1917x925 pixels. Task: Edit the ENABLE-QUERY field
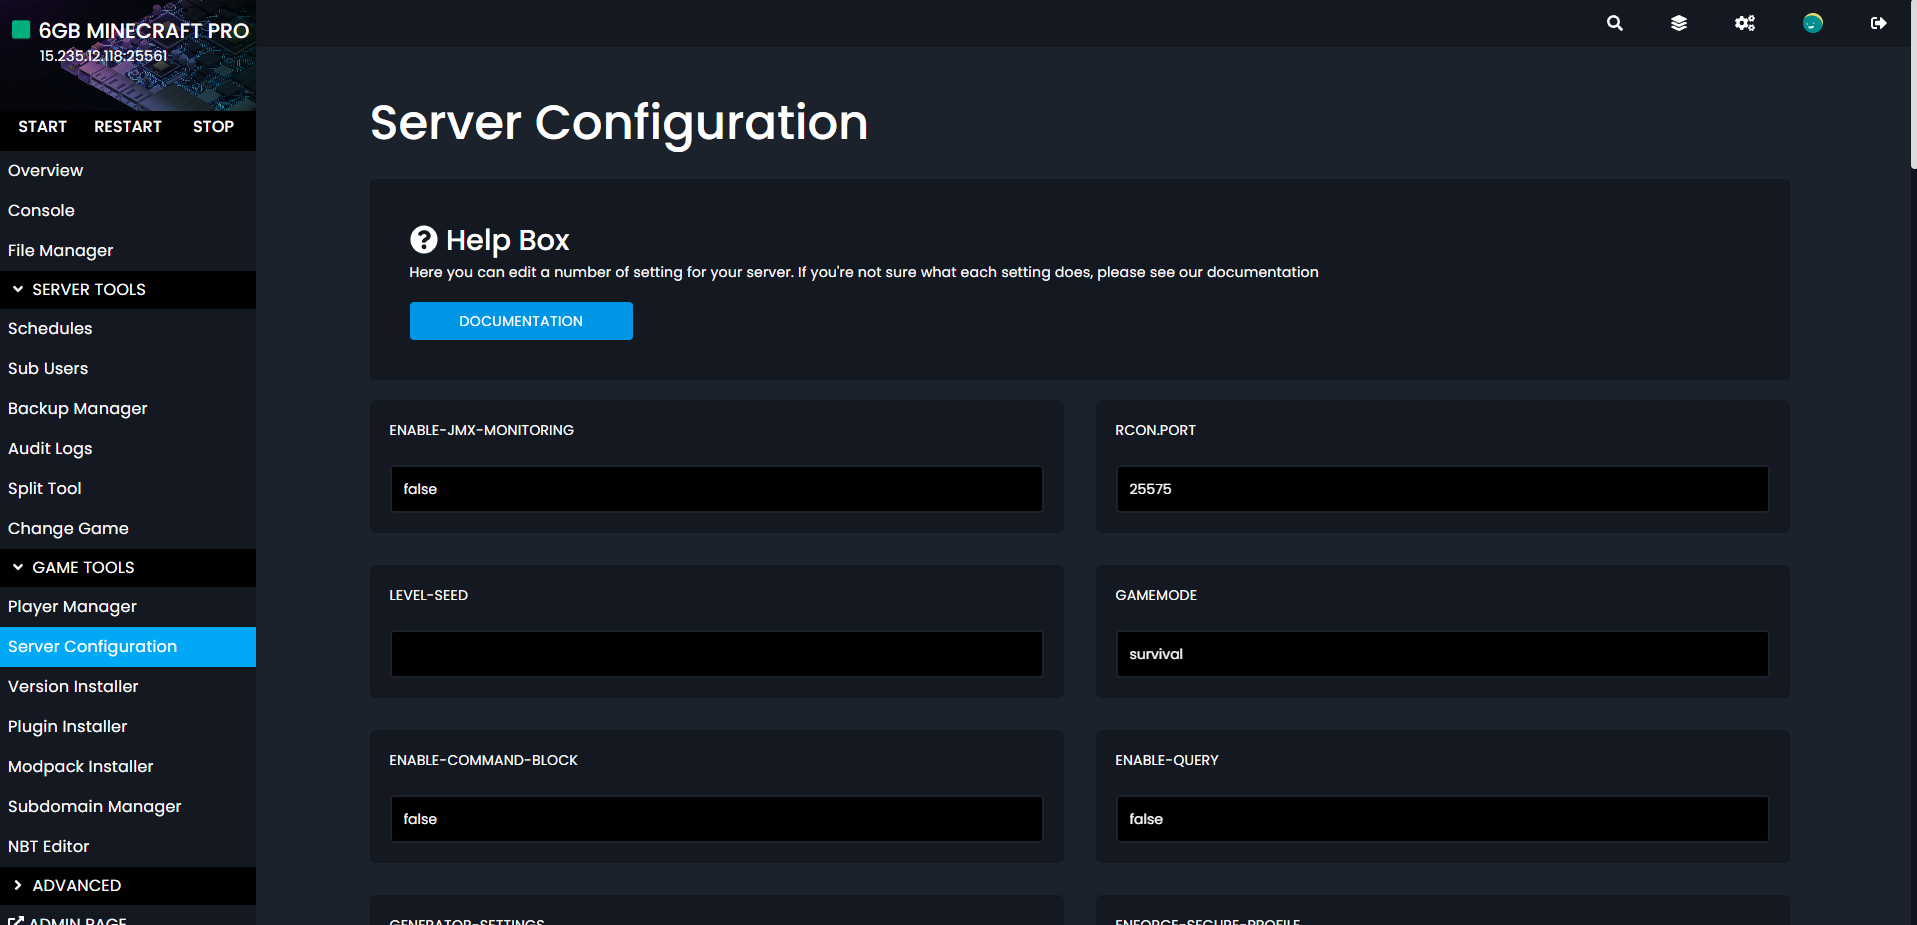pyautogui.click(x=1442, y=819)
